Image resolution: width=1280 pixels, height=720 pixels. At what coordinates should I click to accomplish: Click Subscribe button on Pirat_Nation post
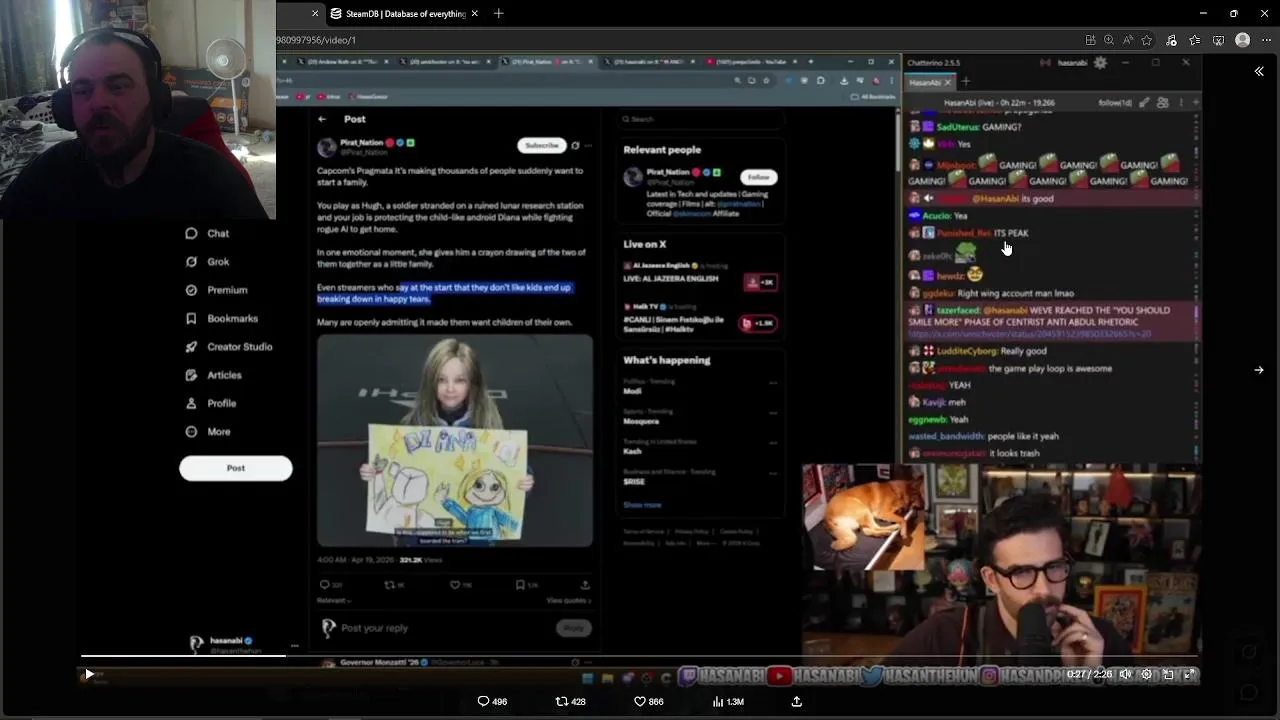(x=542, y=146)
